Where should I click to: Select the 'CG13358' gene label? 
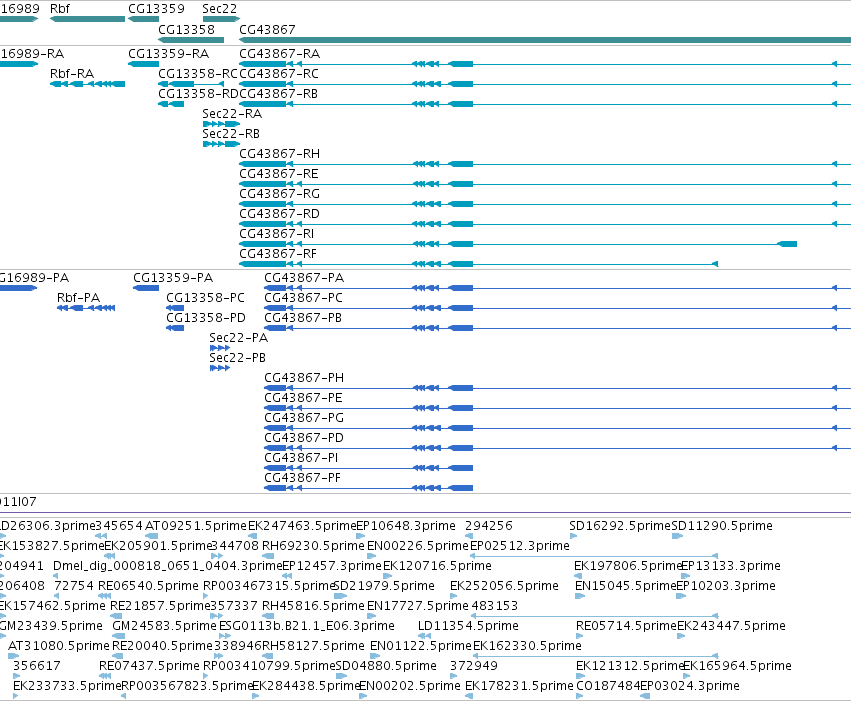pos(186,29)
